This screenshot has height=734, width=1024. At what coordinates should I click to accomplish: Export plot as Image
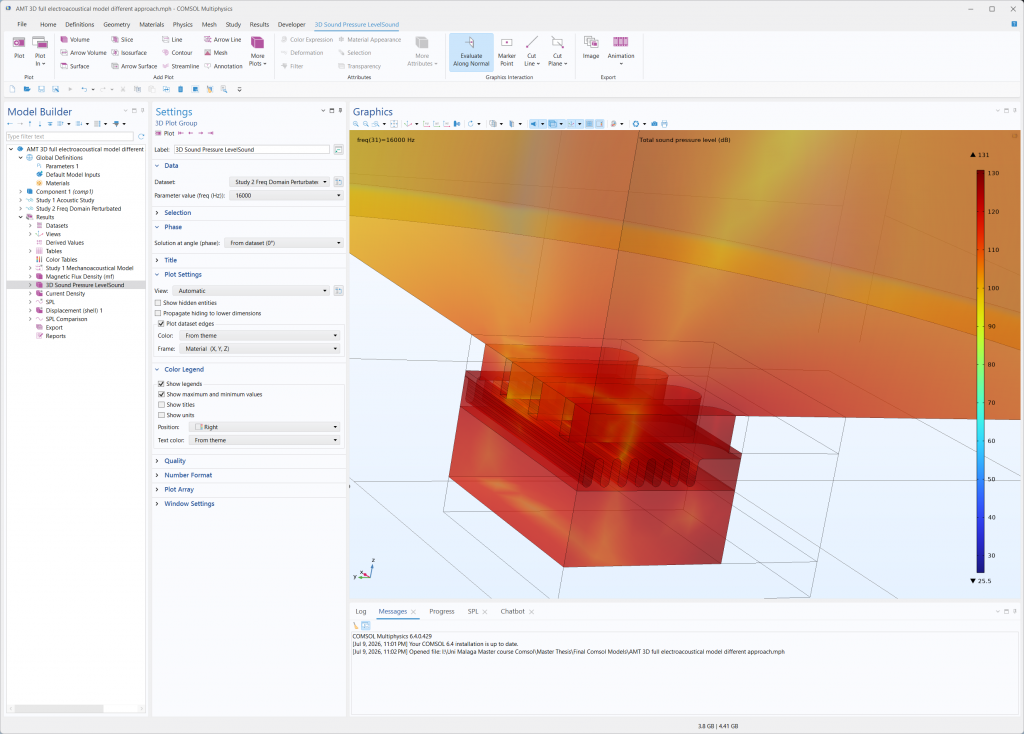pos(590,47)
